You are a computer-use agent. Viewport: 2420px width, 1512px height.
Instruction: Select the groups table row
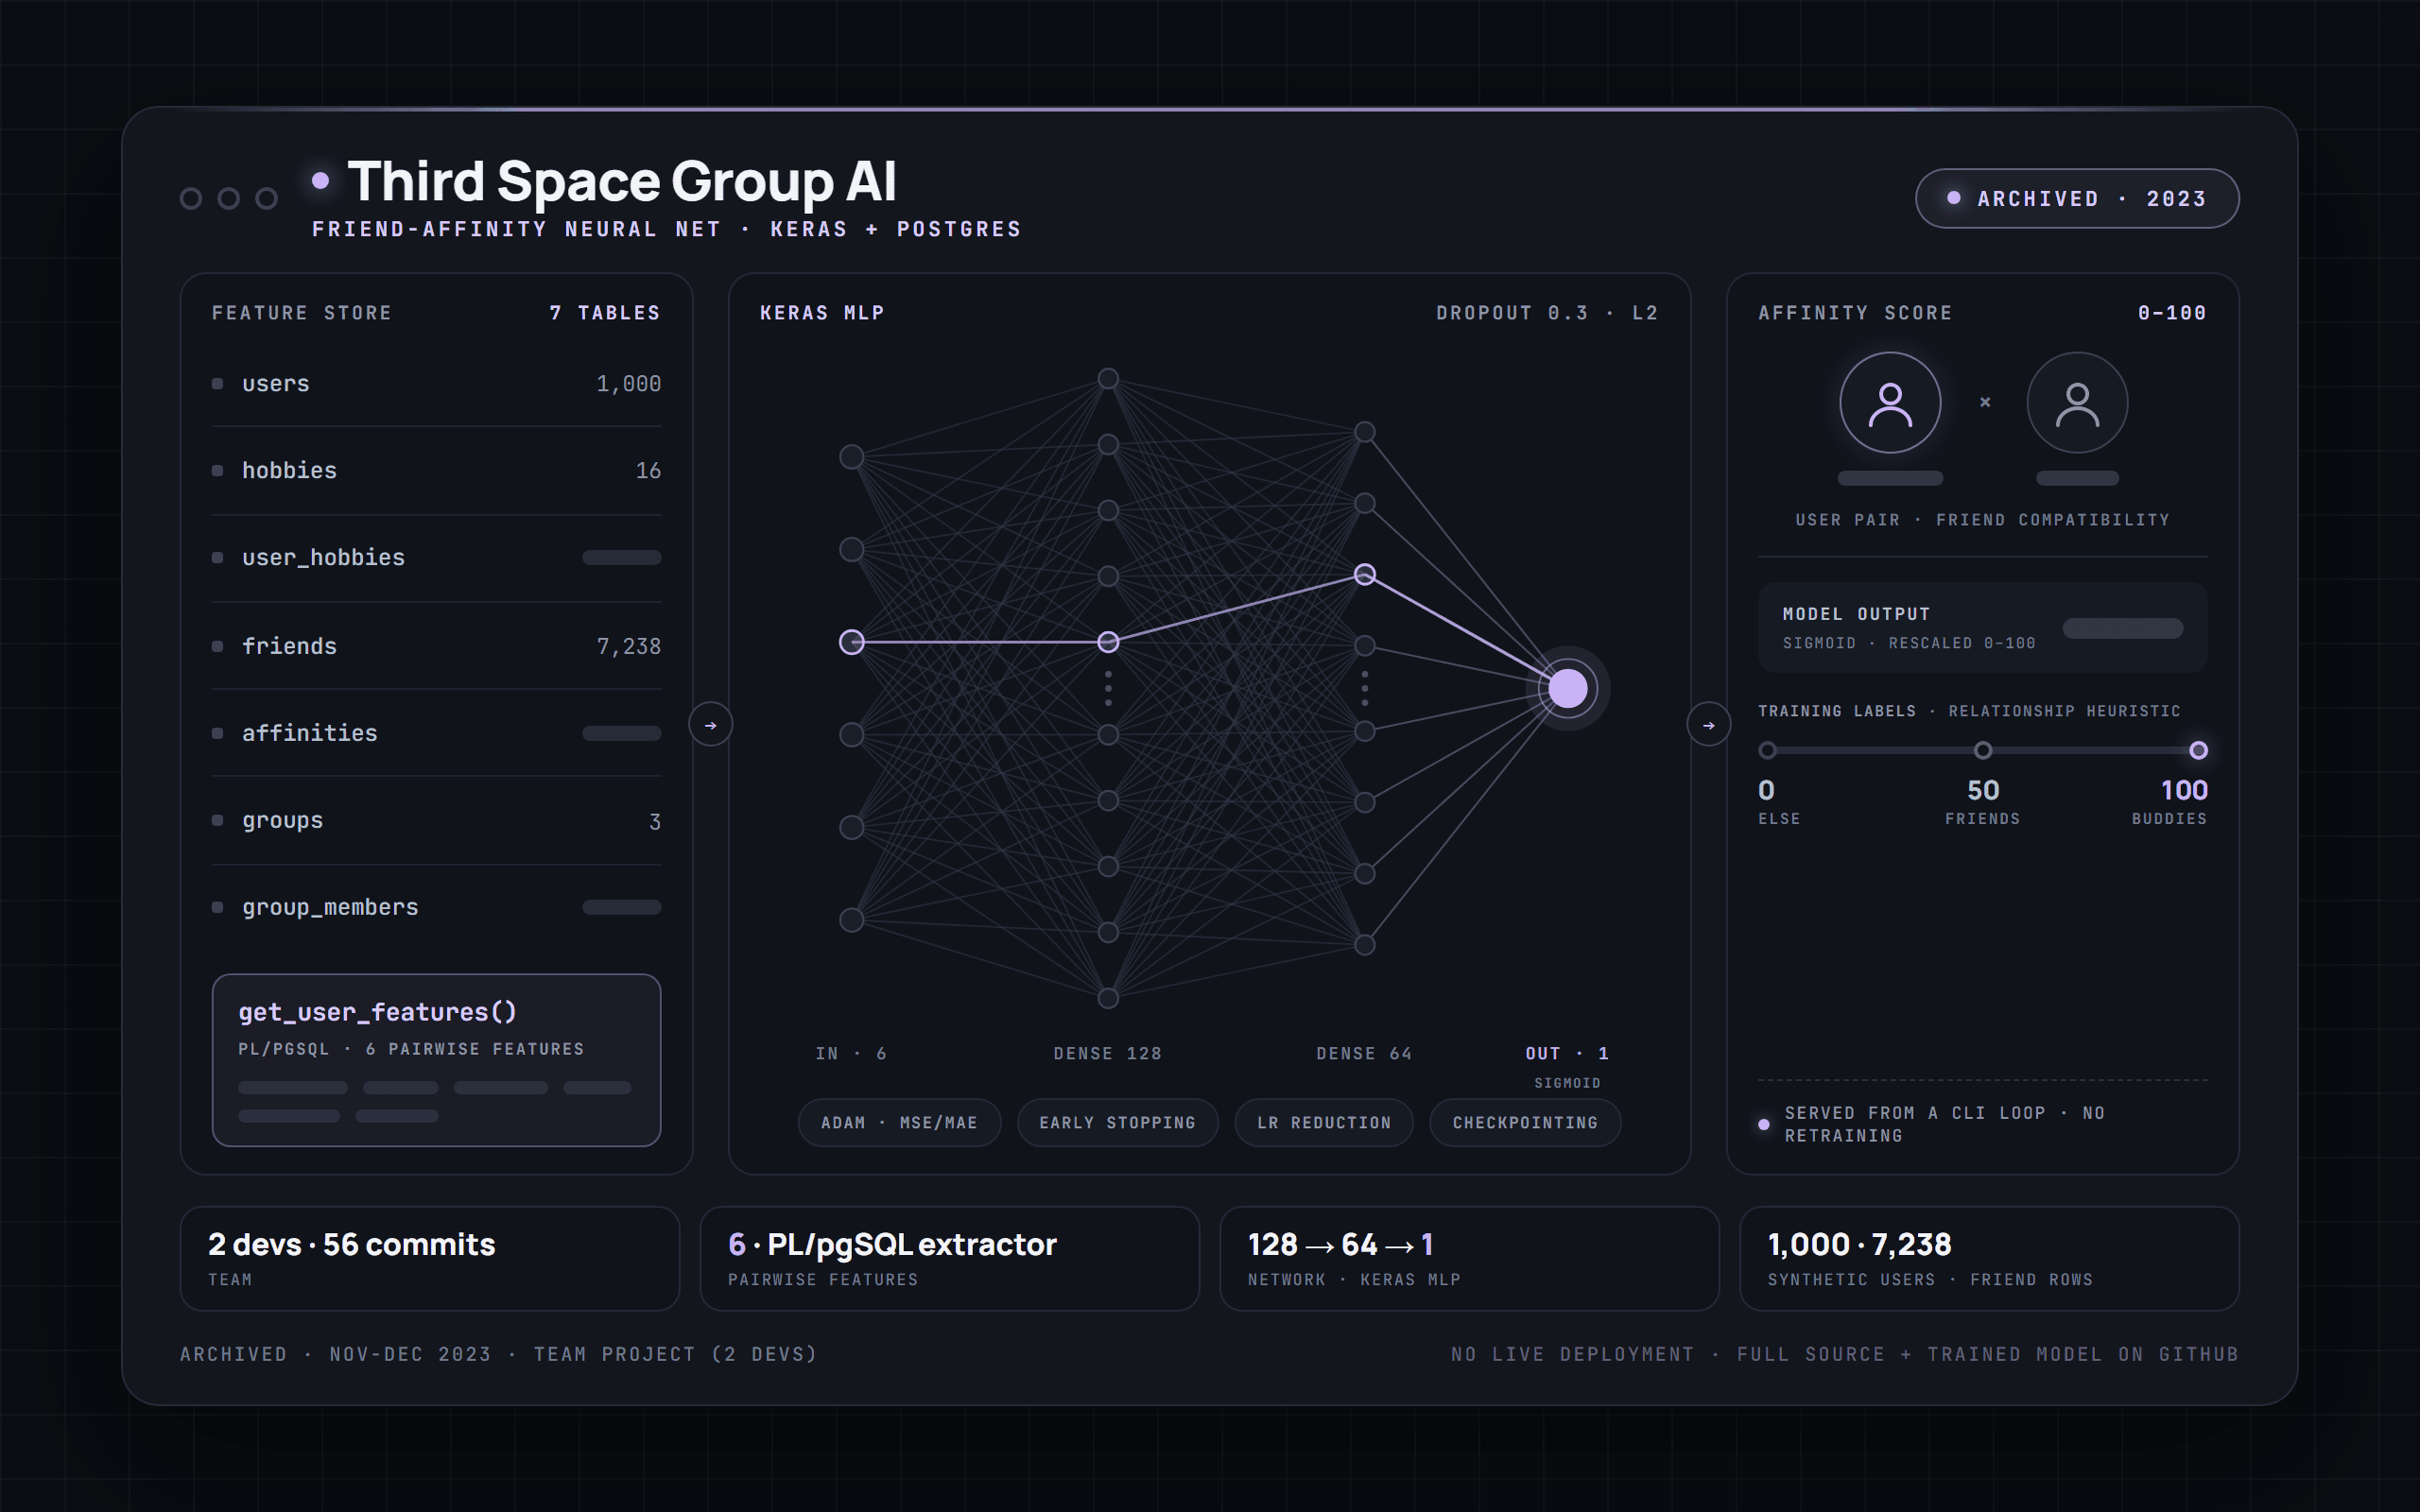pyautogui.click(x=436, y=821)
